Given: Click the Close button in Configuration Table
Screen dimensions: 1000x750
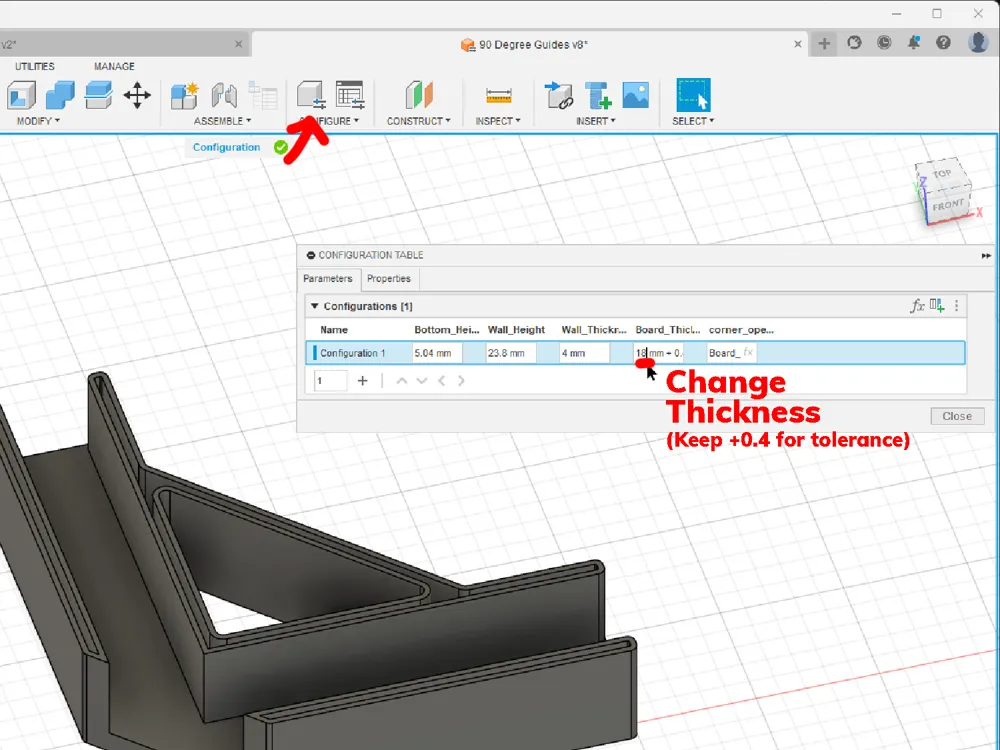Looking at the screenshot, I should pyautogui.click(x=957, y=416).
